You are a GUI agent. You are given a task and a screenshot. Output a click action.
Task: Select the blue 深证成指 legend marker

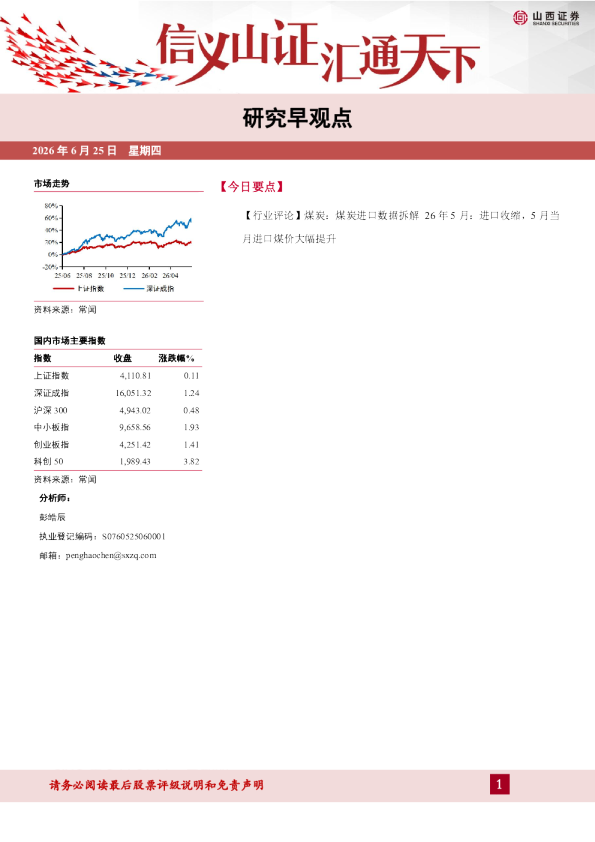(x=134, y=289)
